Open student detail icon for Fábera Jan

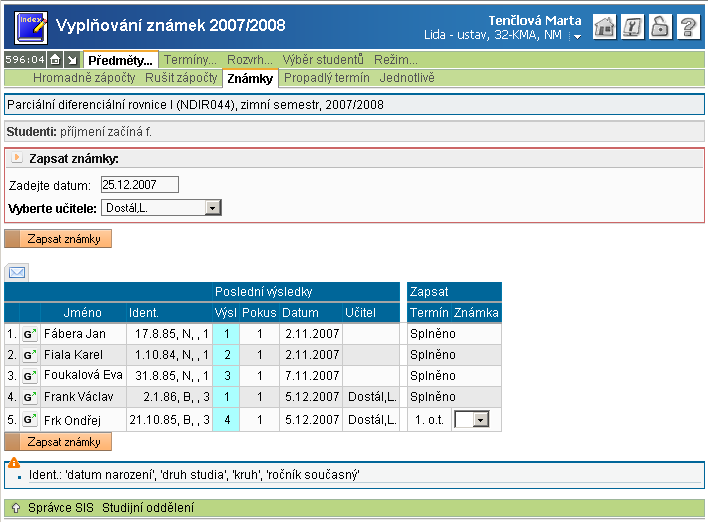point(29,334)
